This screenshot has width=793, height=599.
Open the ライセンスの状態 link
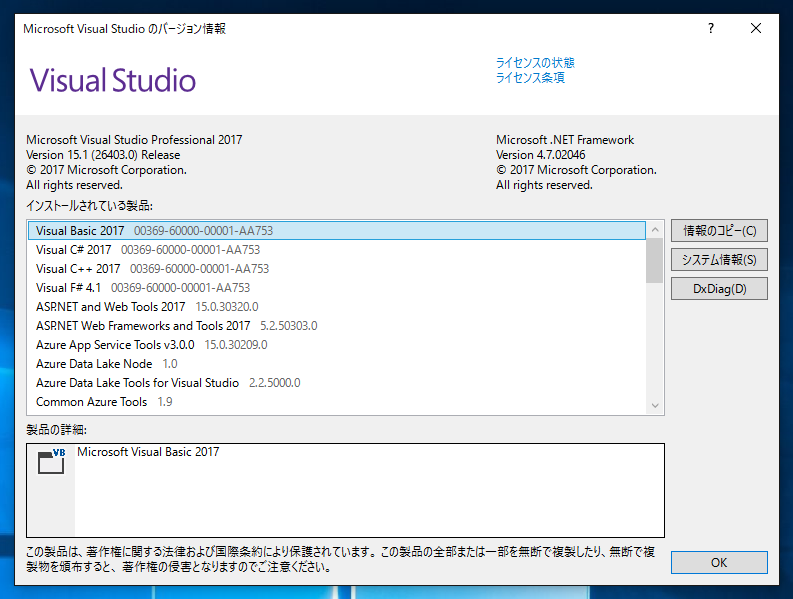[535, 63]
